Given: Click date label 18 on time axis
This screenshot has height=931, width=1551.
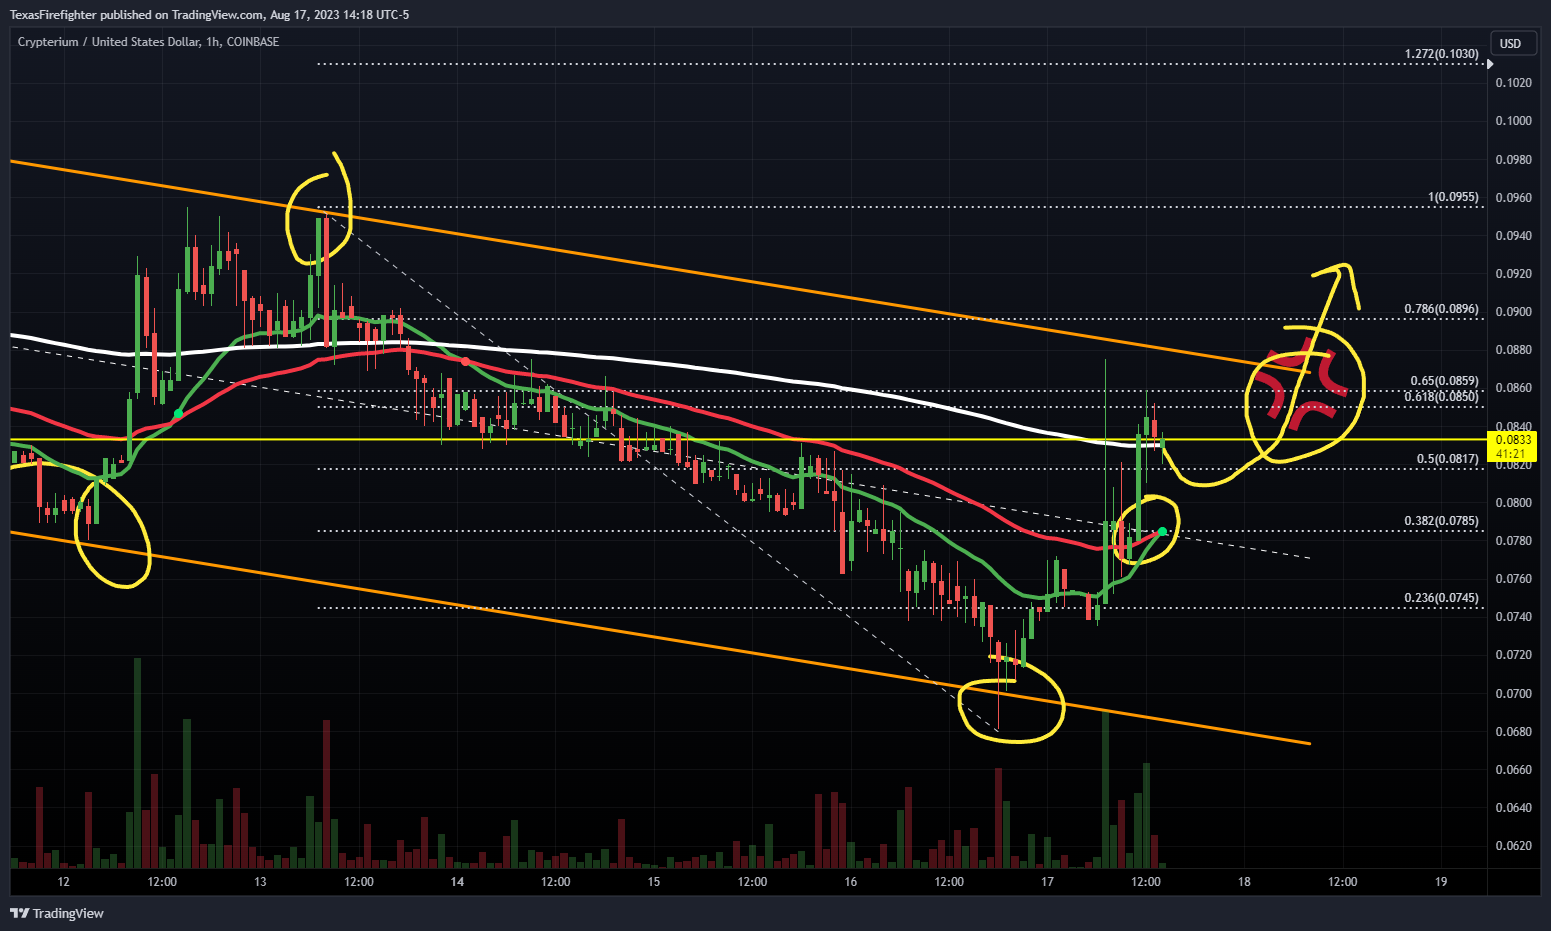Looking at the screenshot, I should click(x=1244, y=881).
